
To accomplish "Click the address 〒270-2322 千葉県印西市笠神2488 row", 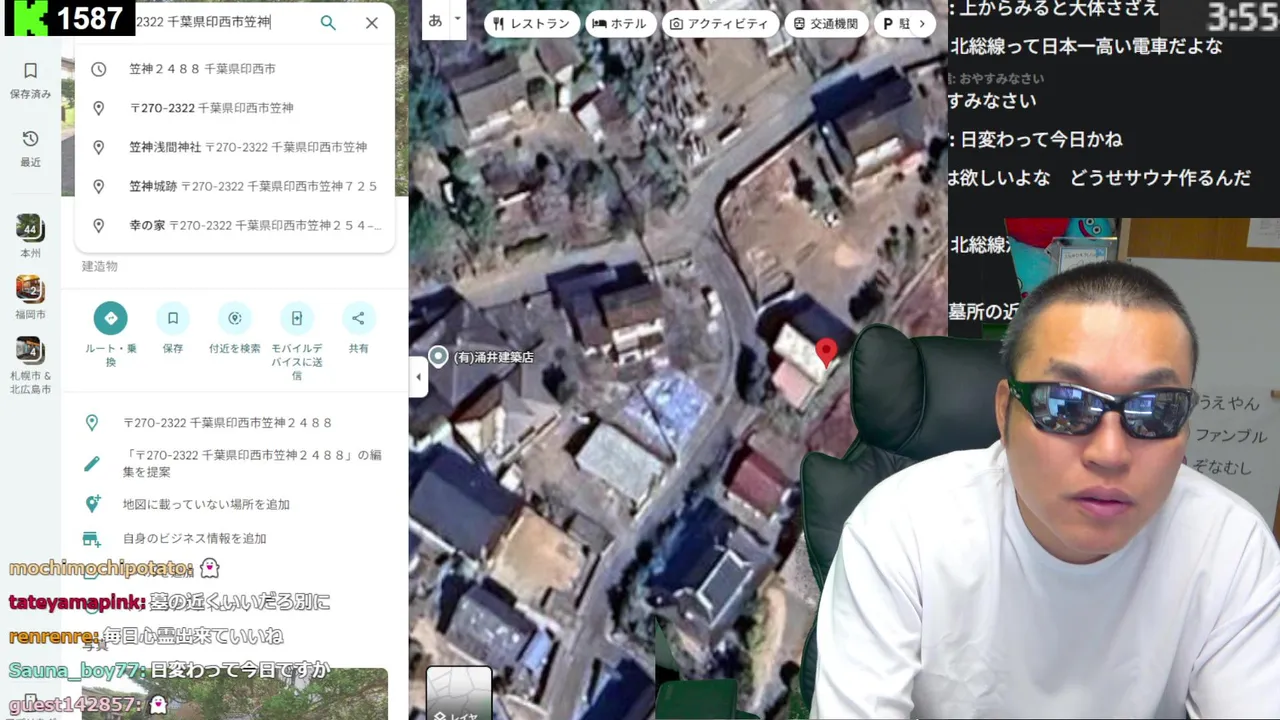I will [235, 423].
